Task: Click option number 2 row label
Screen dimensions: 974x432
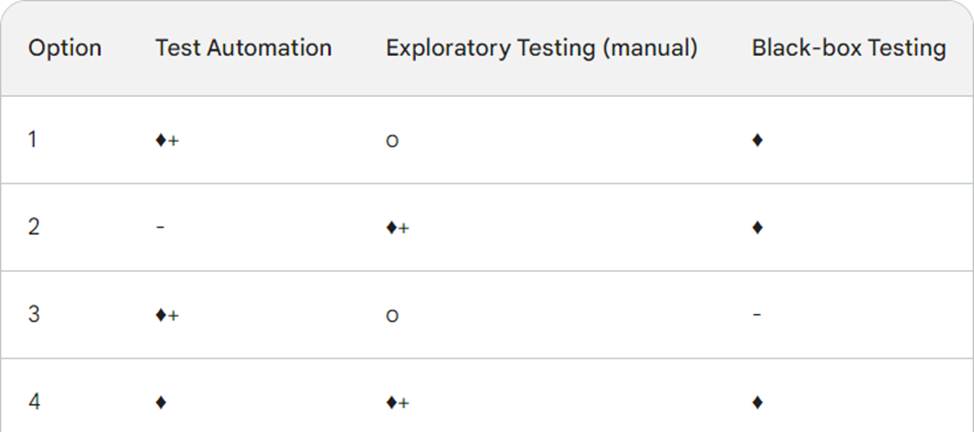Action: (x=34, y=227)
